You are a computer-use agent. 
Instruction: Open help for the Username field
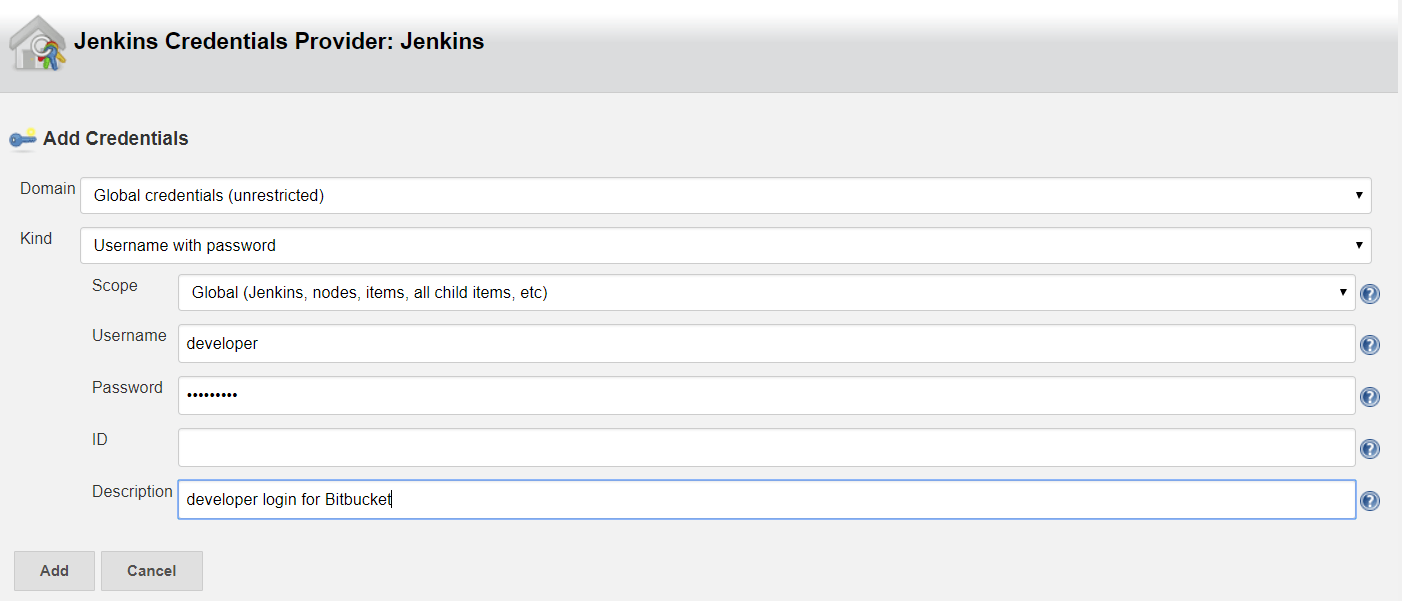[x=1370, y=345]
